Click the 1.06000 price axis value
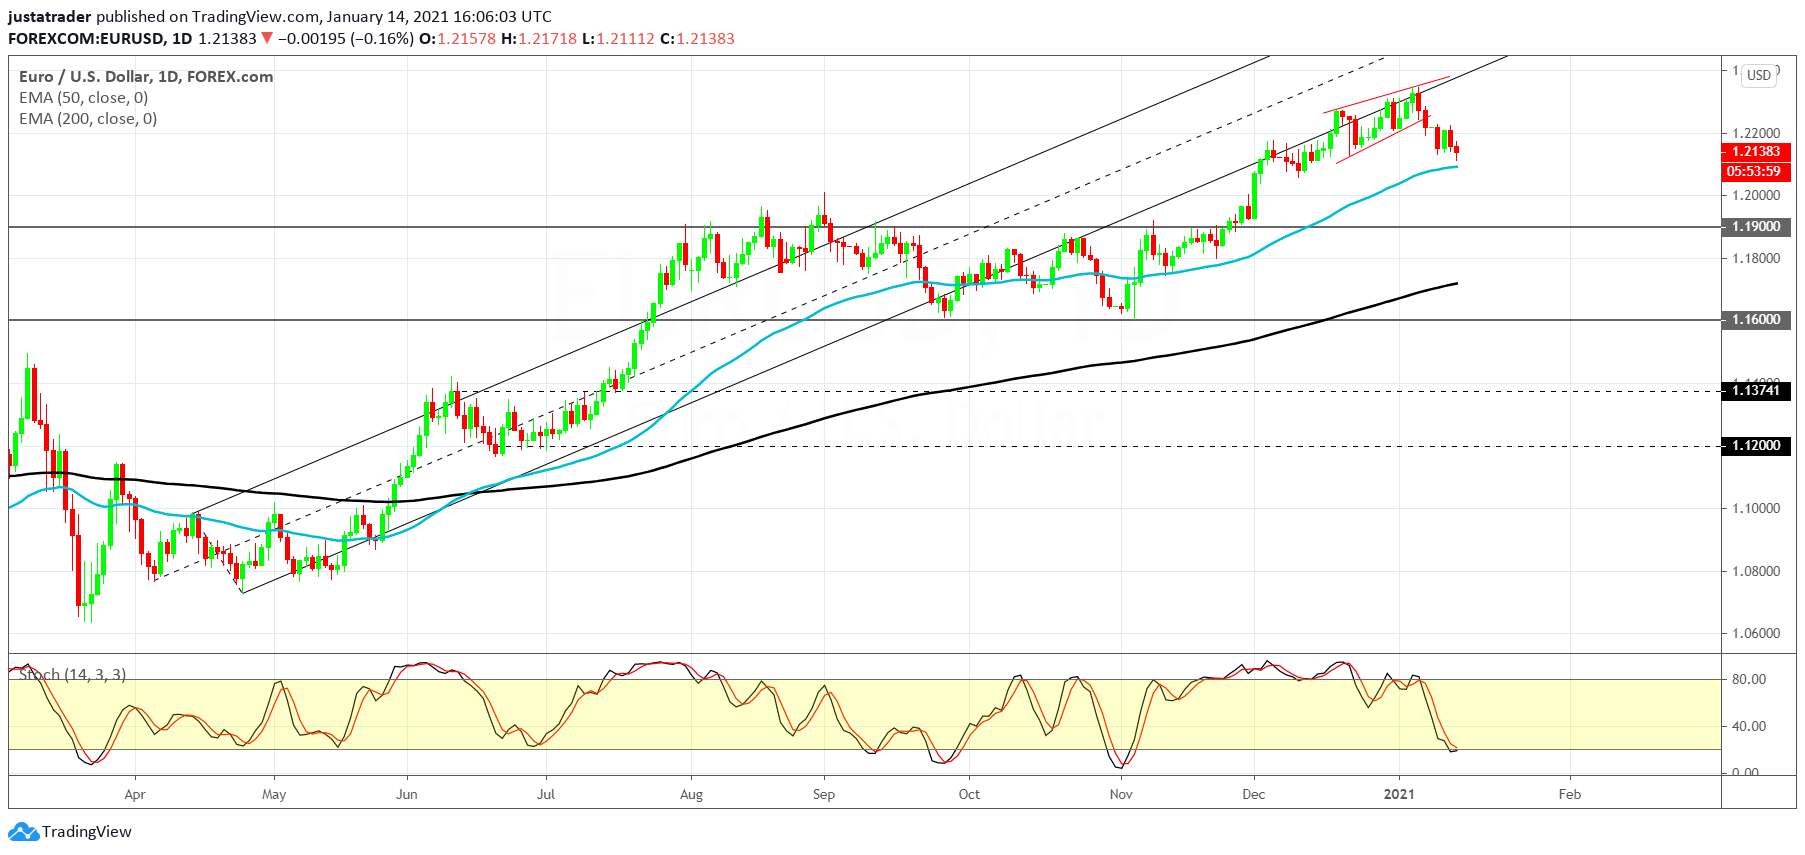The image size is (1805, 855). [x=1756, y=634]
